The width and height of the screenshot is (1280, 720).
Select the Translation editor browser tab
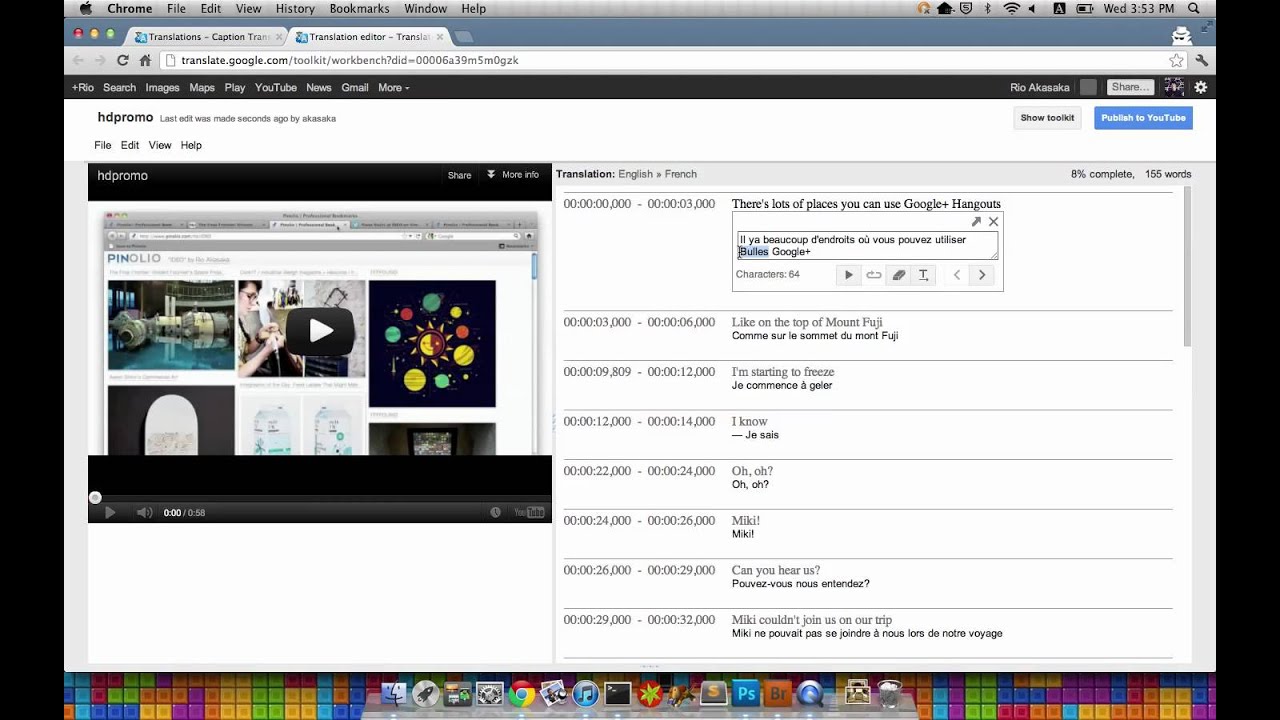pos(367,37)
